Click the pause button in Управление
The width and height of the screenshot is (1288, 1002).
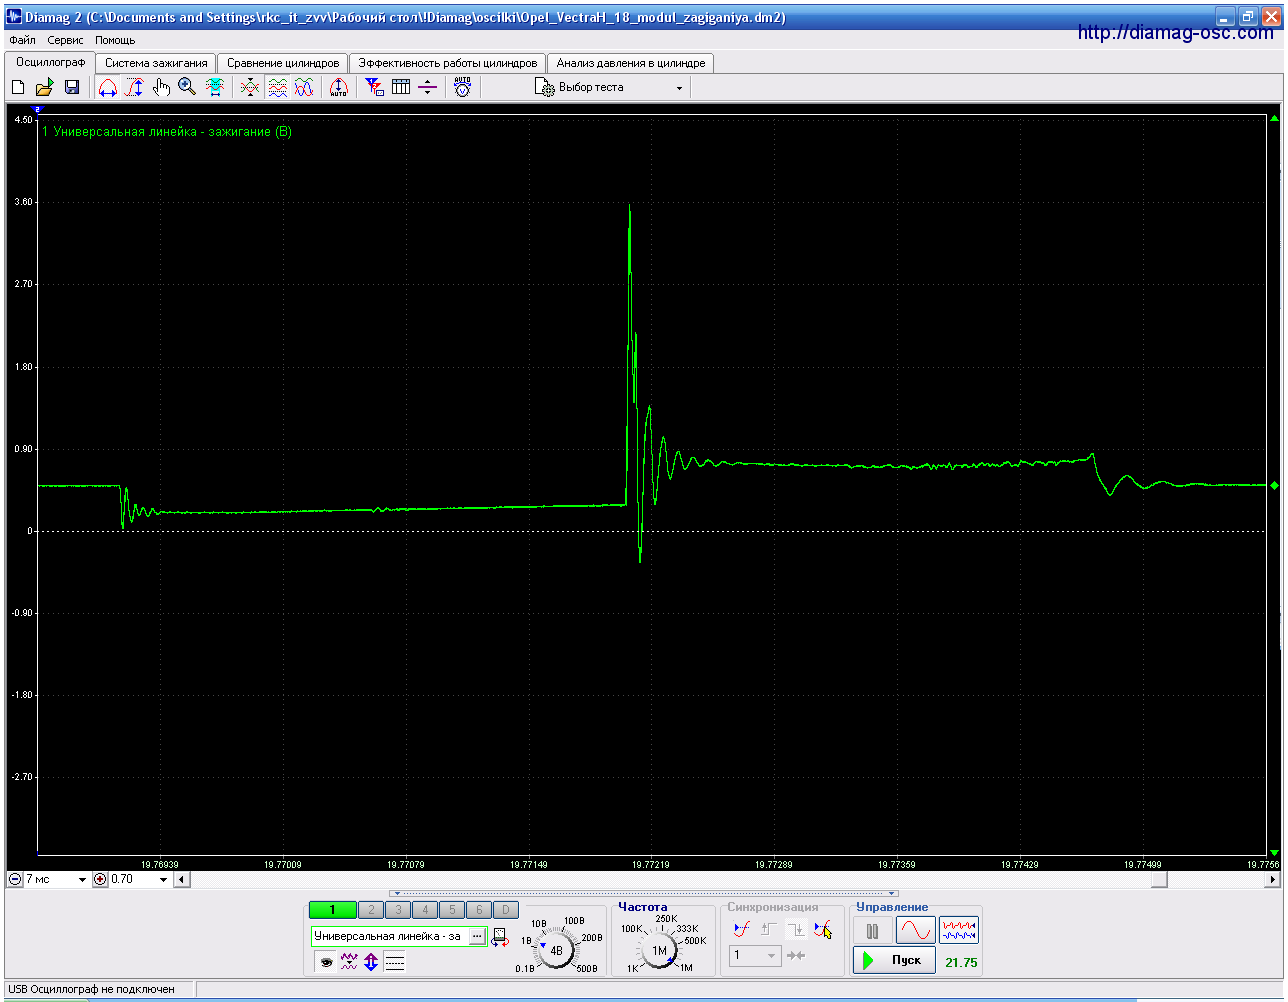click(873, 930)
